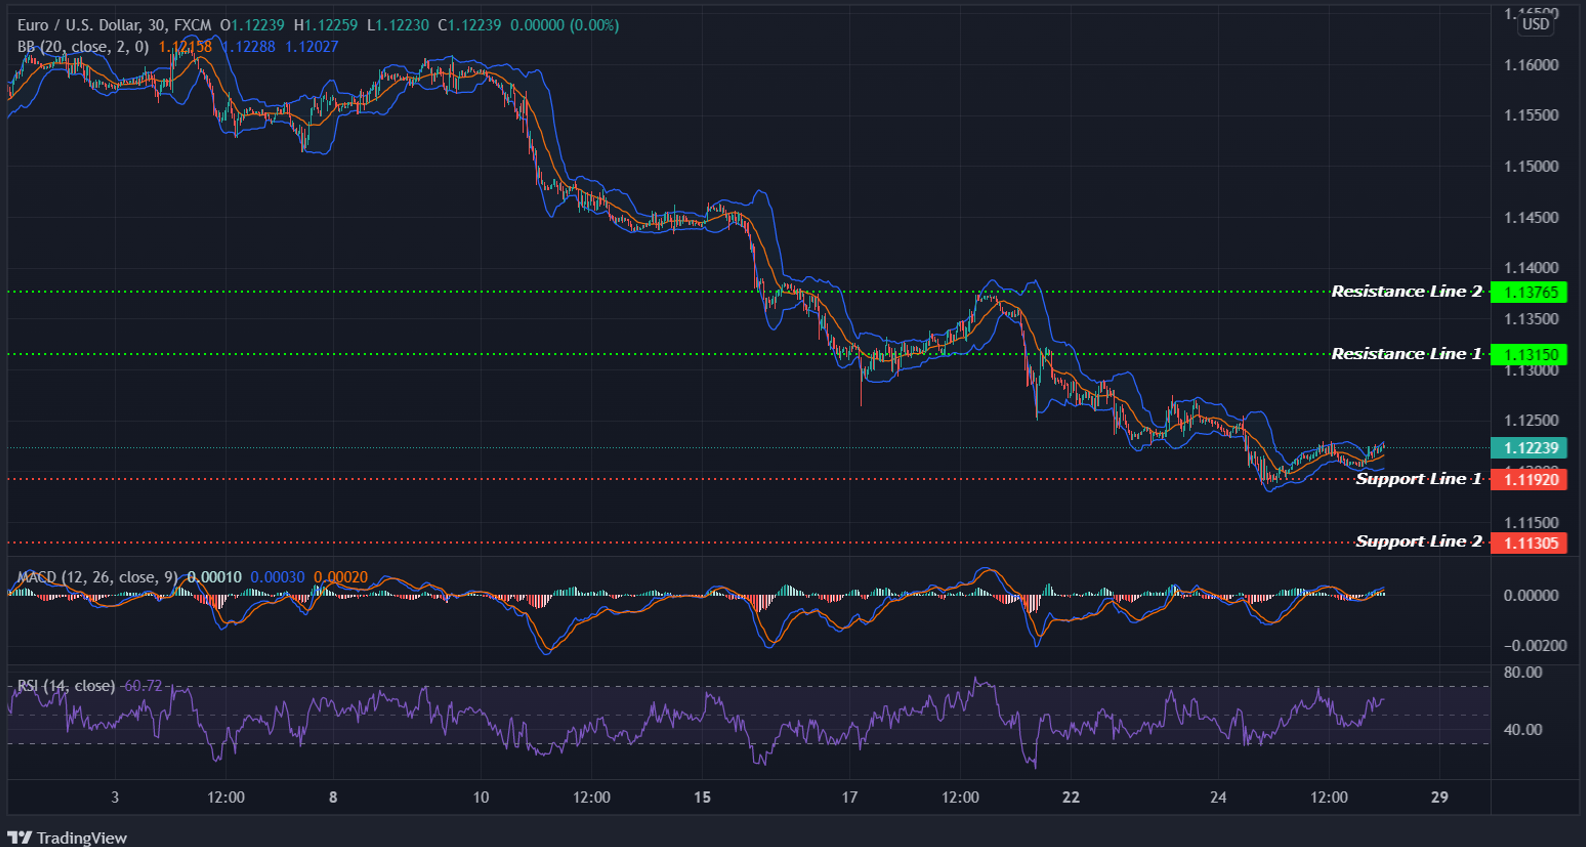The image size is (1586, 847).
Task: Click the RSI value 60.72
Action: tap(143, 686)
